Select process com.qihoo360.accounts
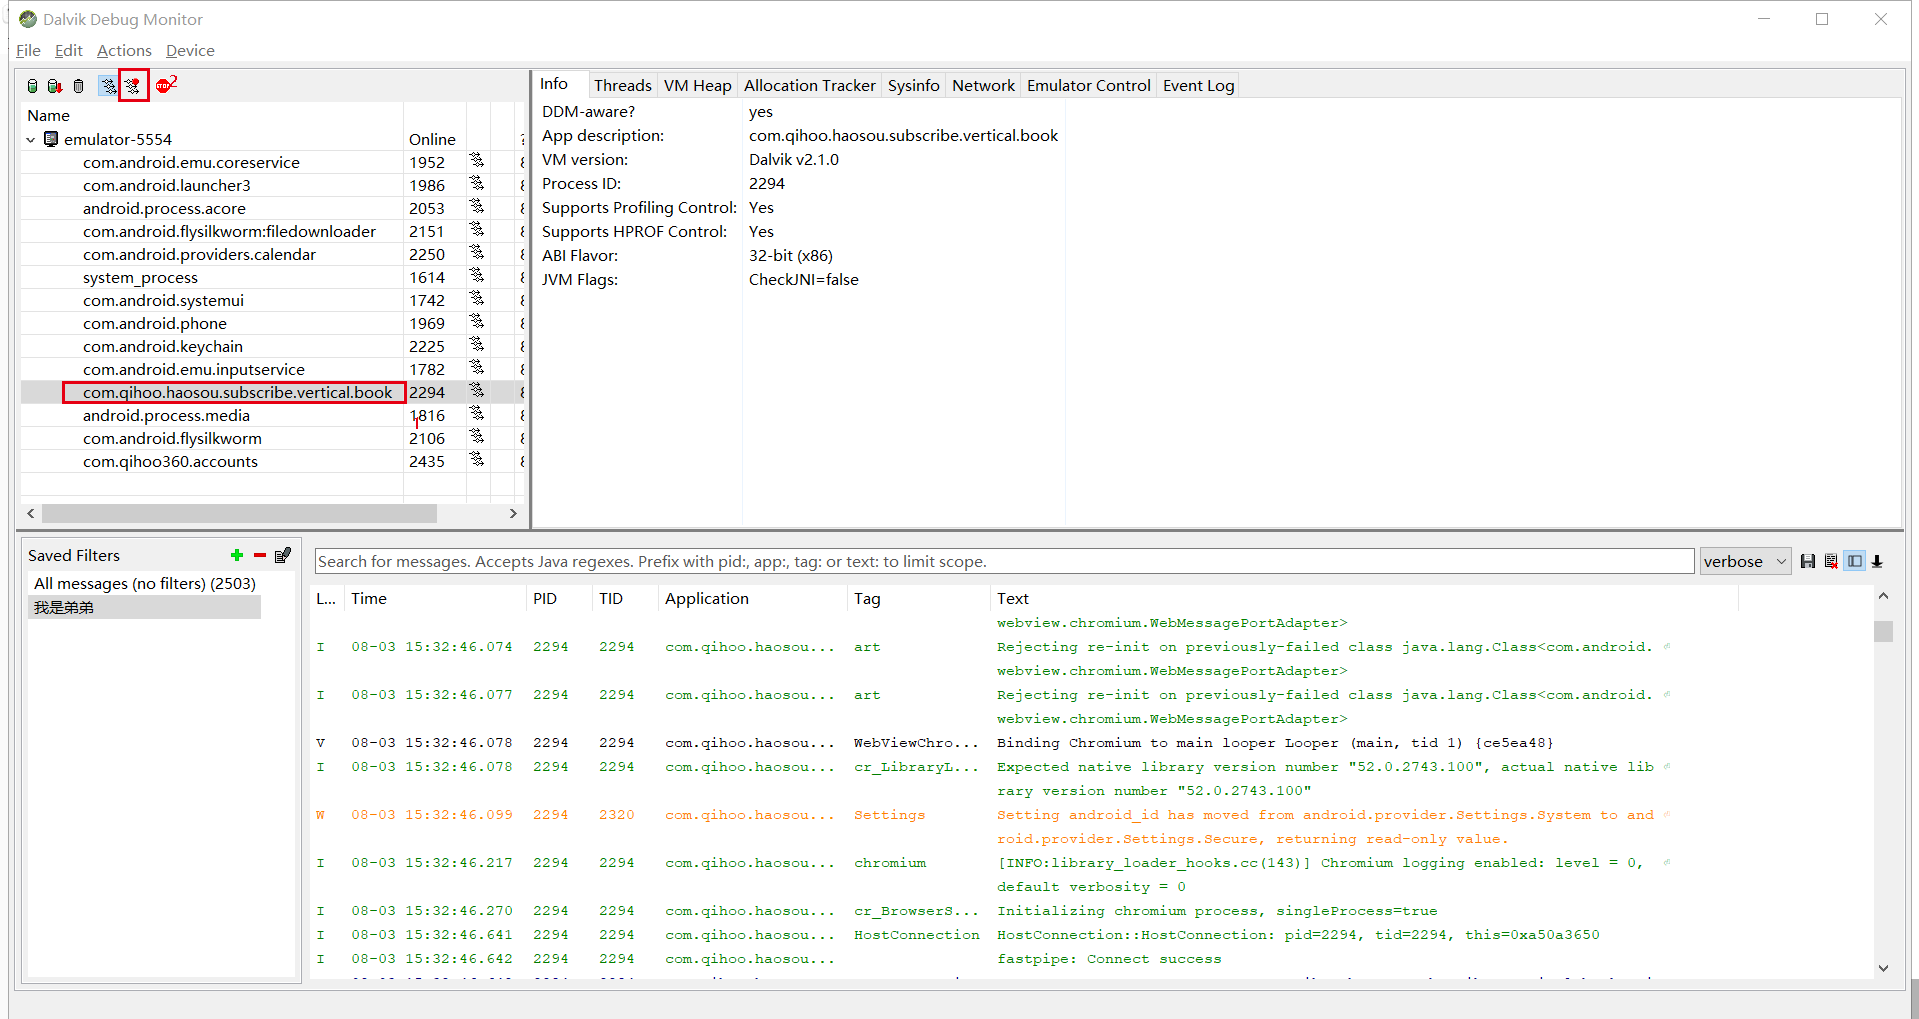This screenshot has height=1019, width=1919. [x=170, y=461]
